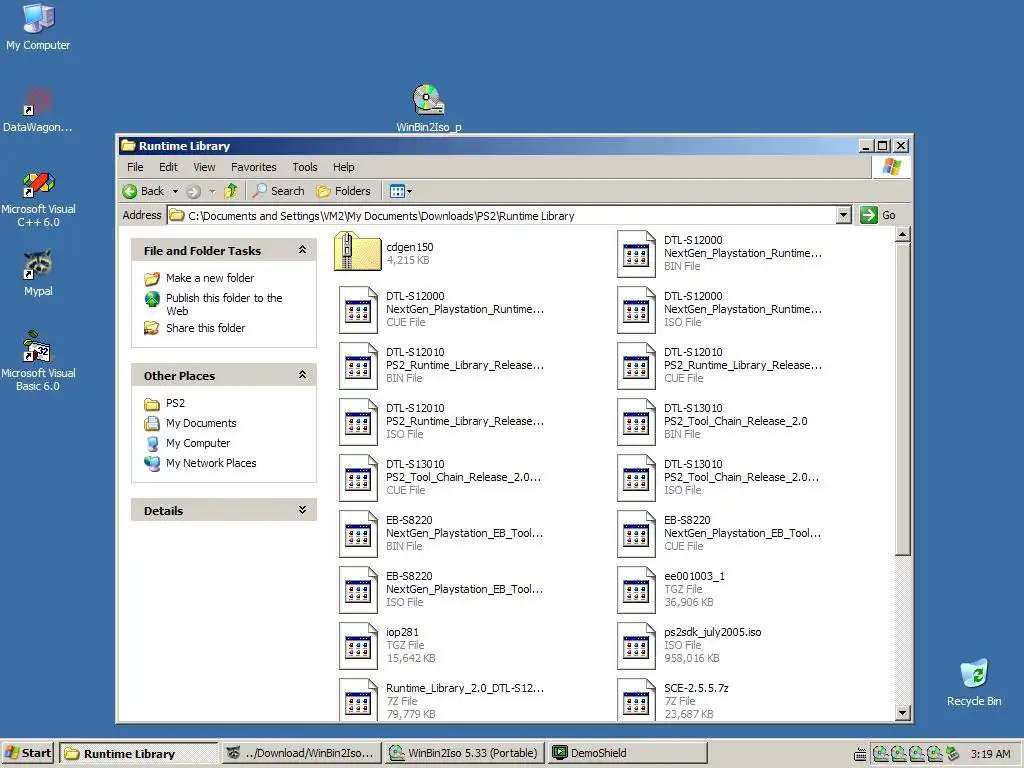This screenshot has height=768, width=1024.
Task: Open the Edit menu
Action: [168, 167]
